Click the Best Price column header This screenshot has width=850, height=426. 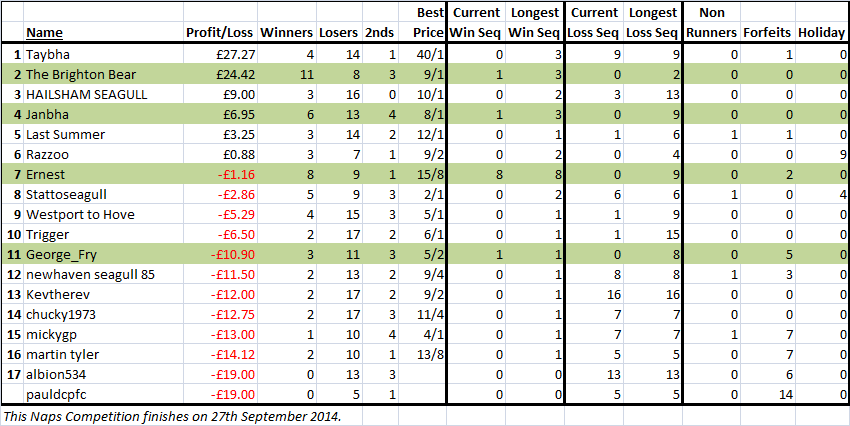click(x=422, y=22)
